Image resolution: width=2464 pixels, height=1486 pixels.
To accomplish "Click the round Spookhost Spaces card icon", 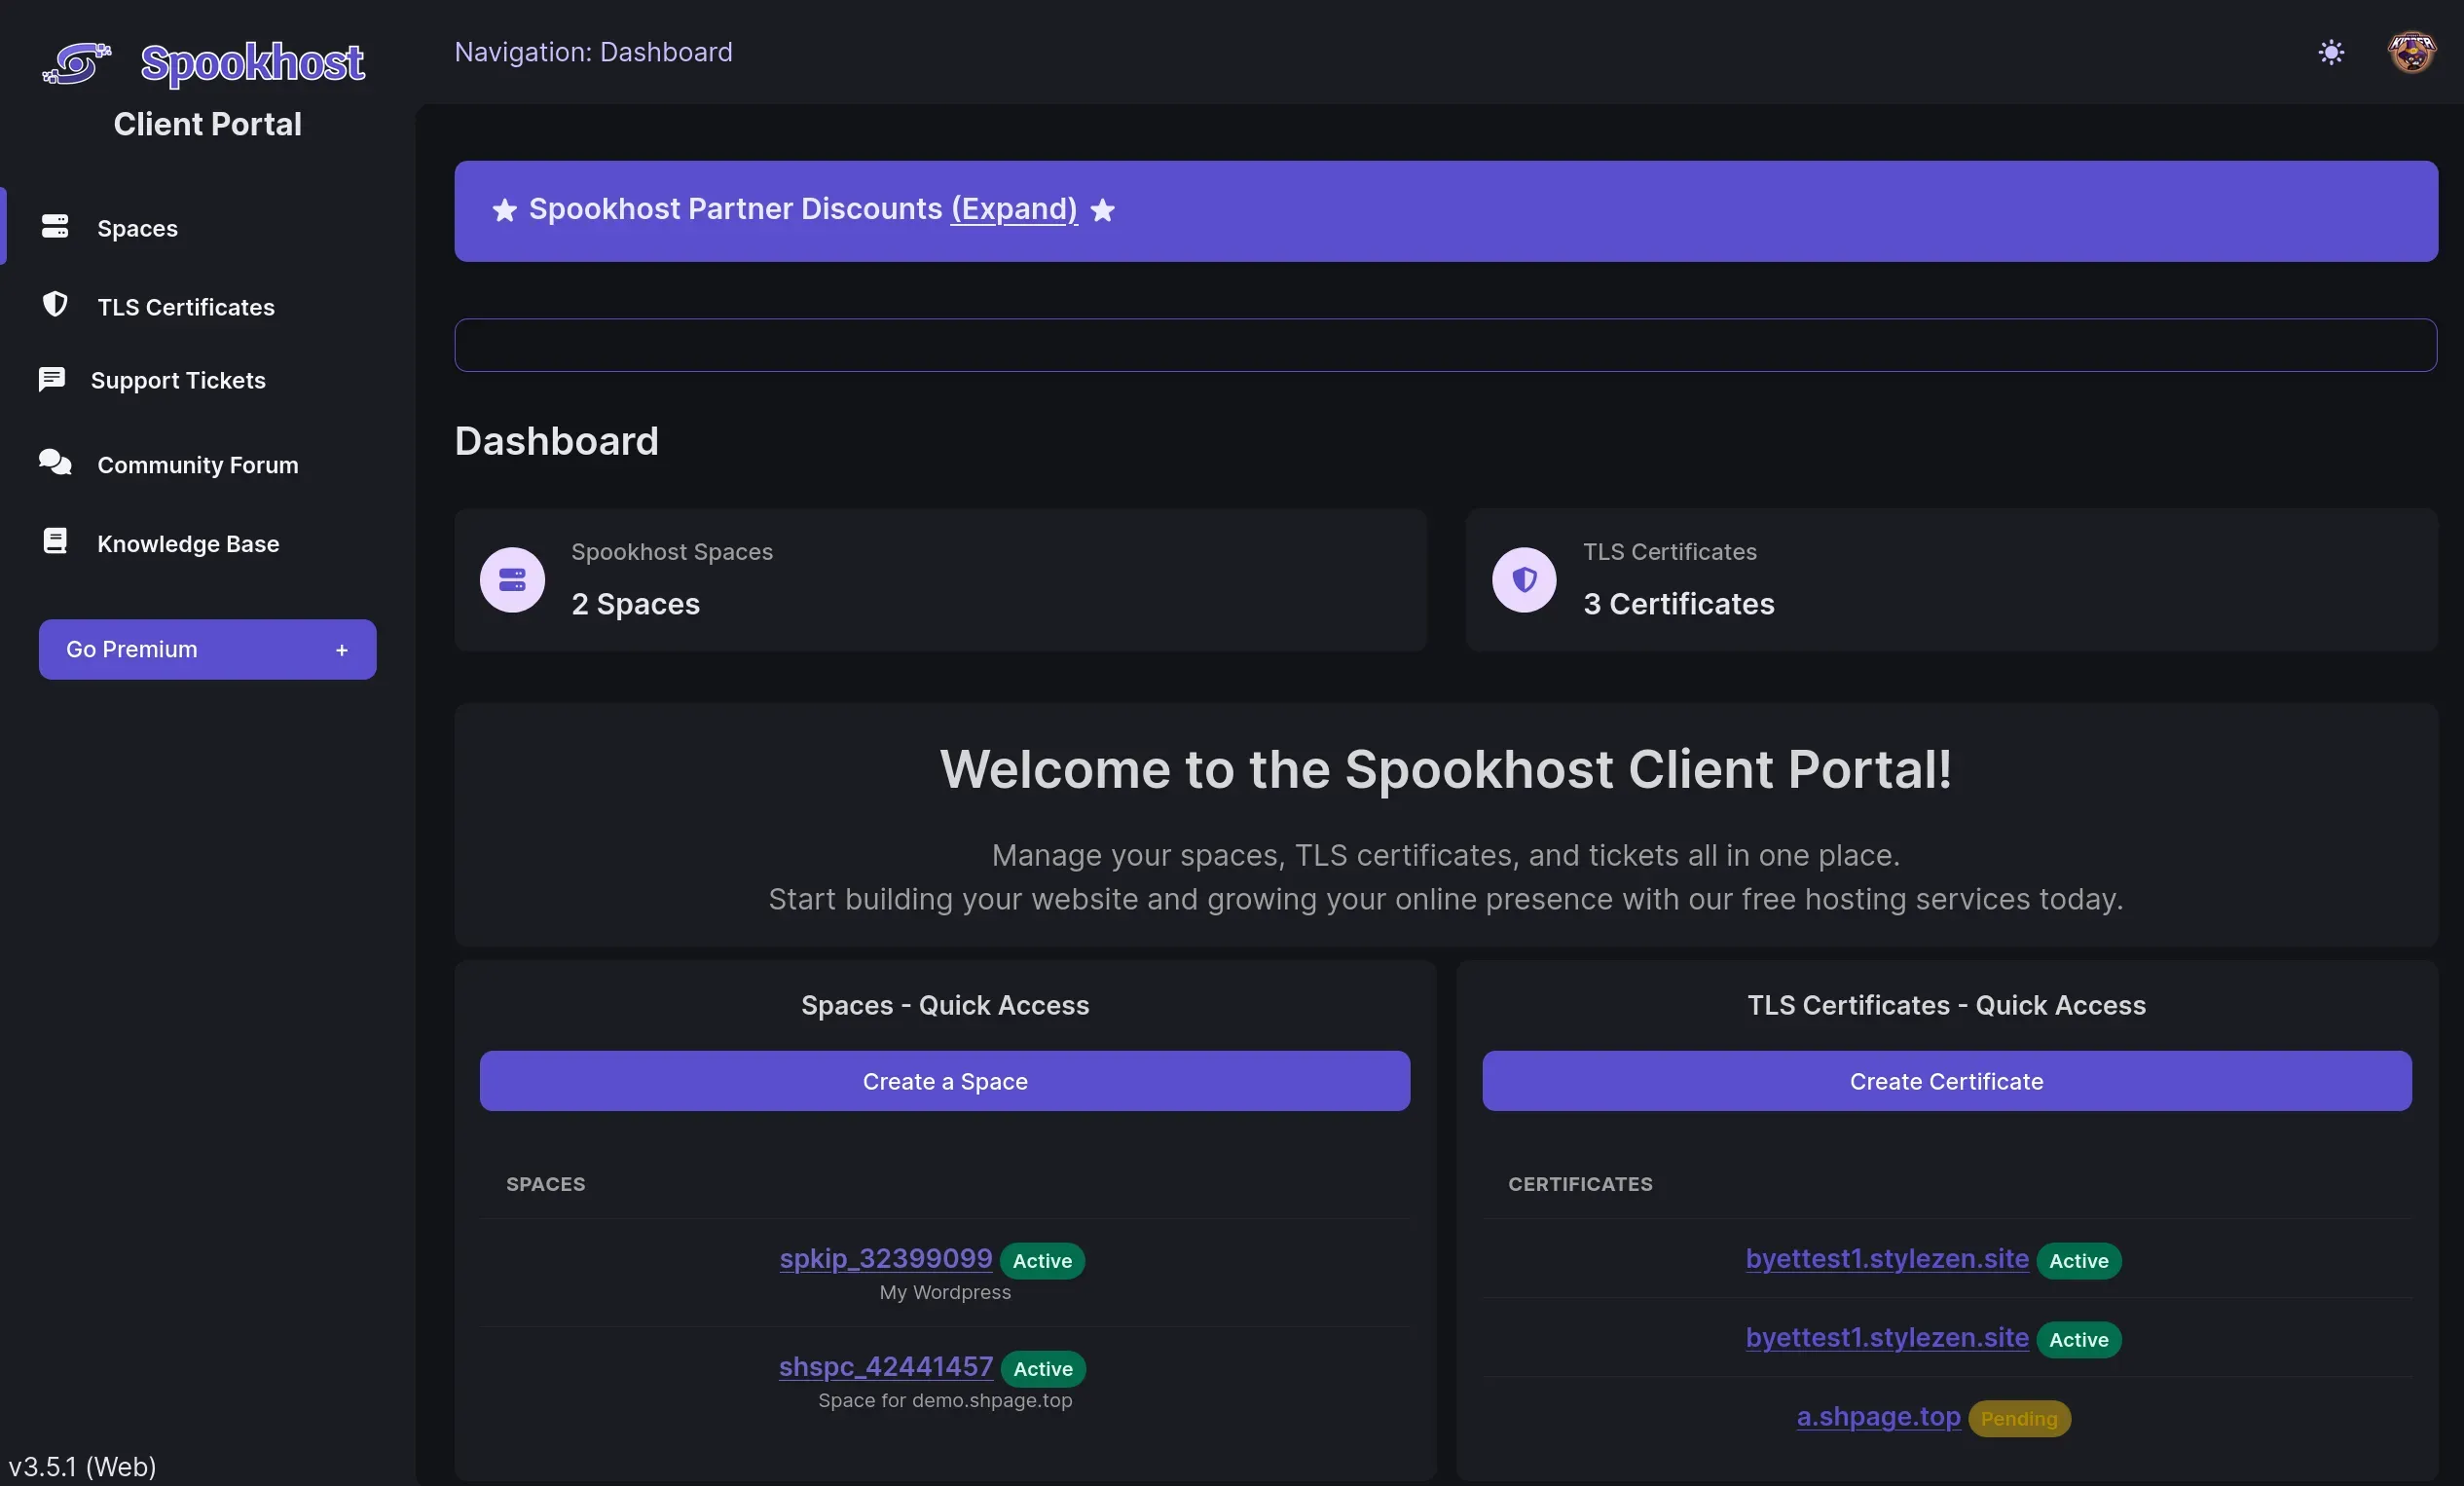I will click(512, 580).
